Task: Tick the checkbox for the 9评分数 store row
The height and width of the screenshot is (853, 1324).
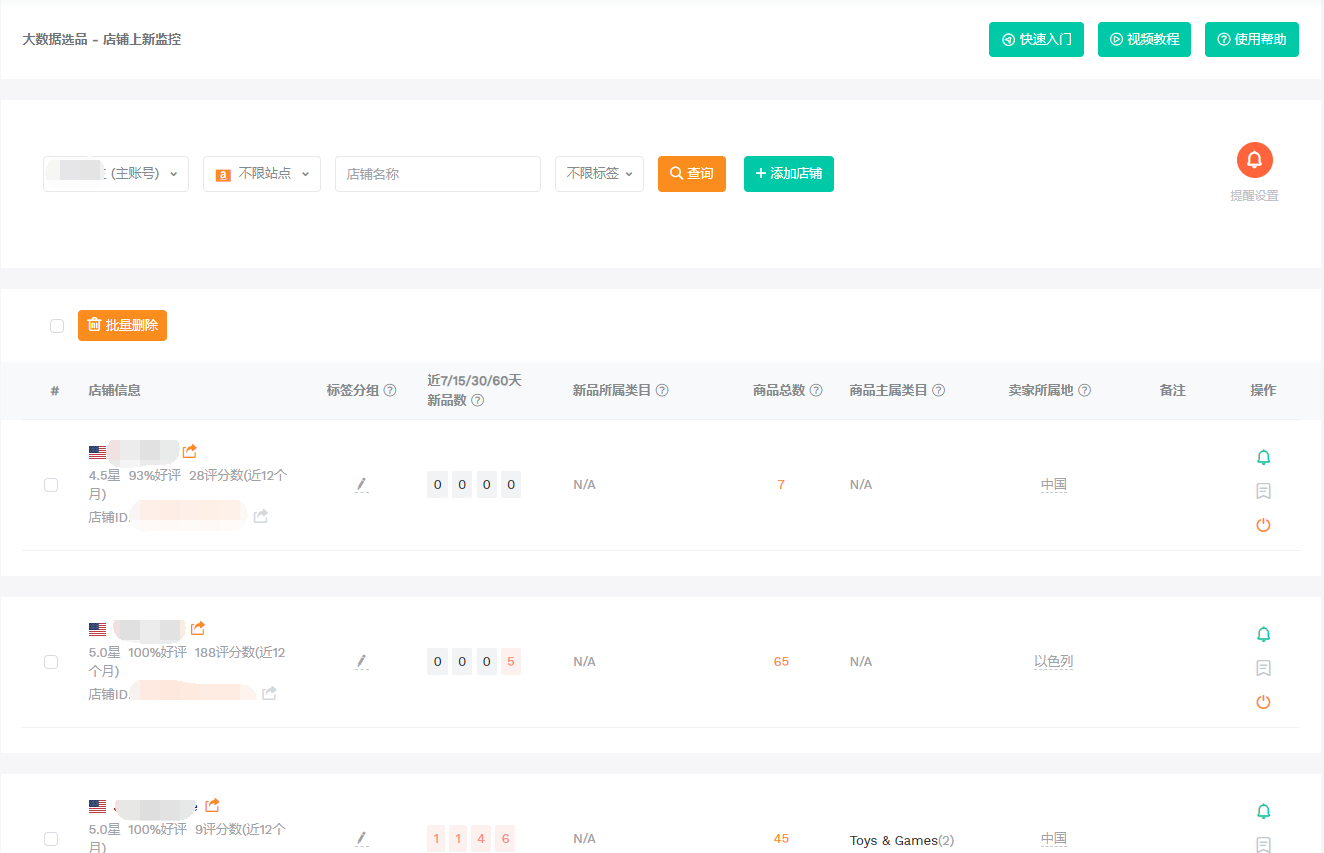Action: tap(51, 839)
